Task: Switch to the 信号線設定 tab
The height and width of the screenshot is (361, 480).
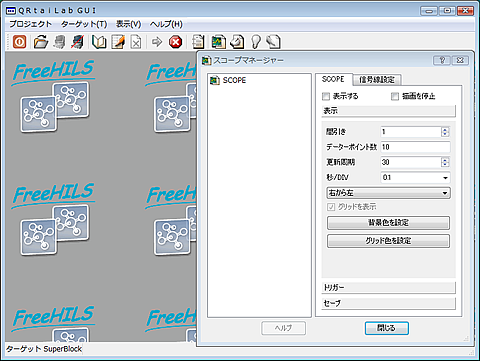Action: pyautogui.click(x=377, y=80)
